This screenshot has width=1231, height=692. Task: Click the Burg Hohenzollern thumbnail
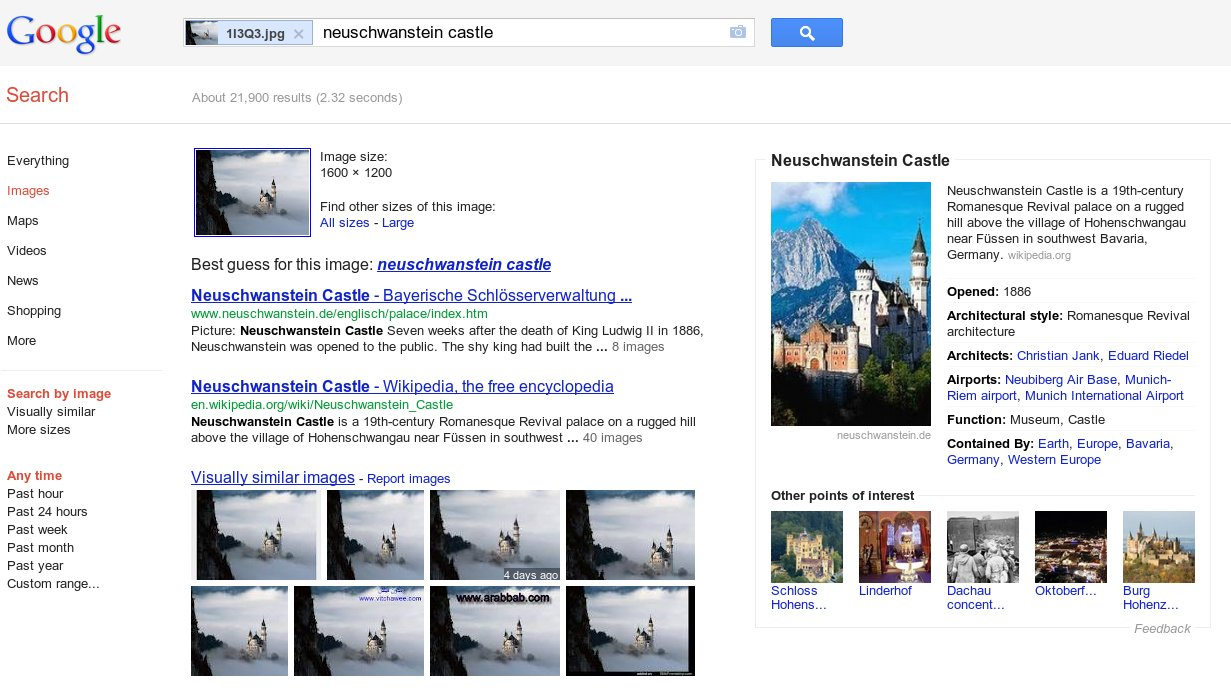pyautogui.click(x=1158, y=547)
